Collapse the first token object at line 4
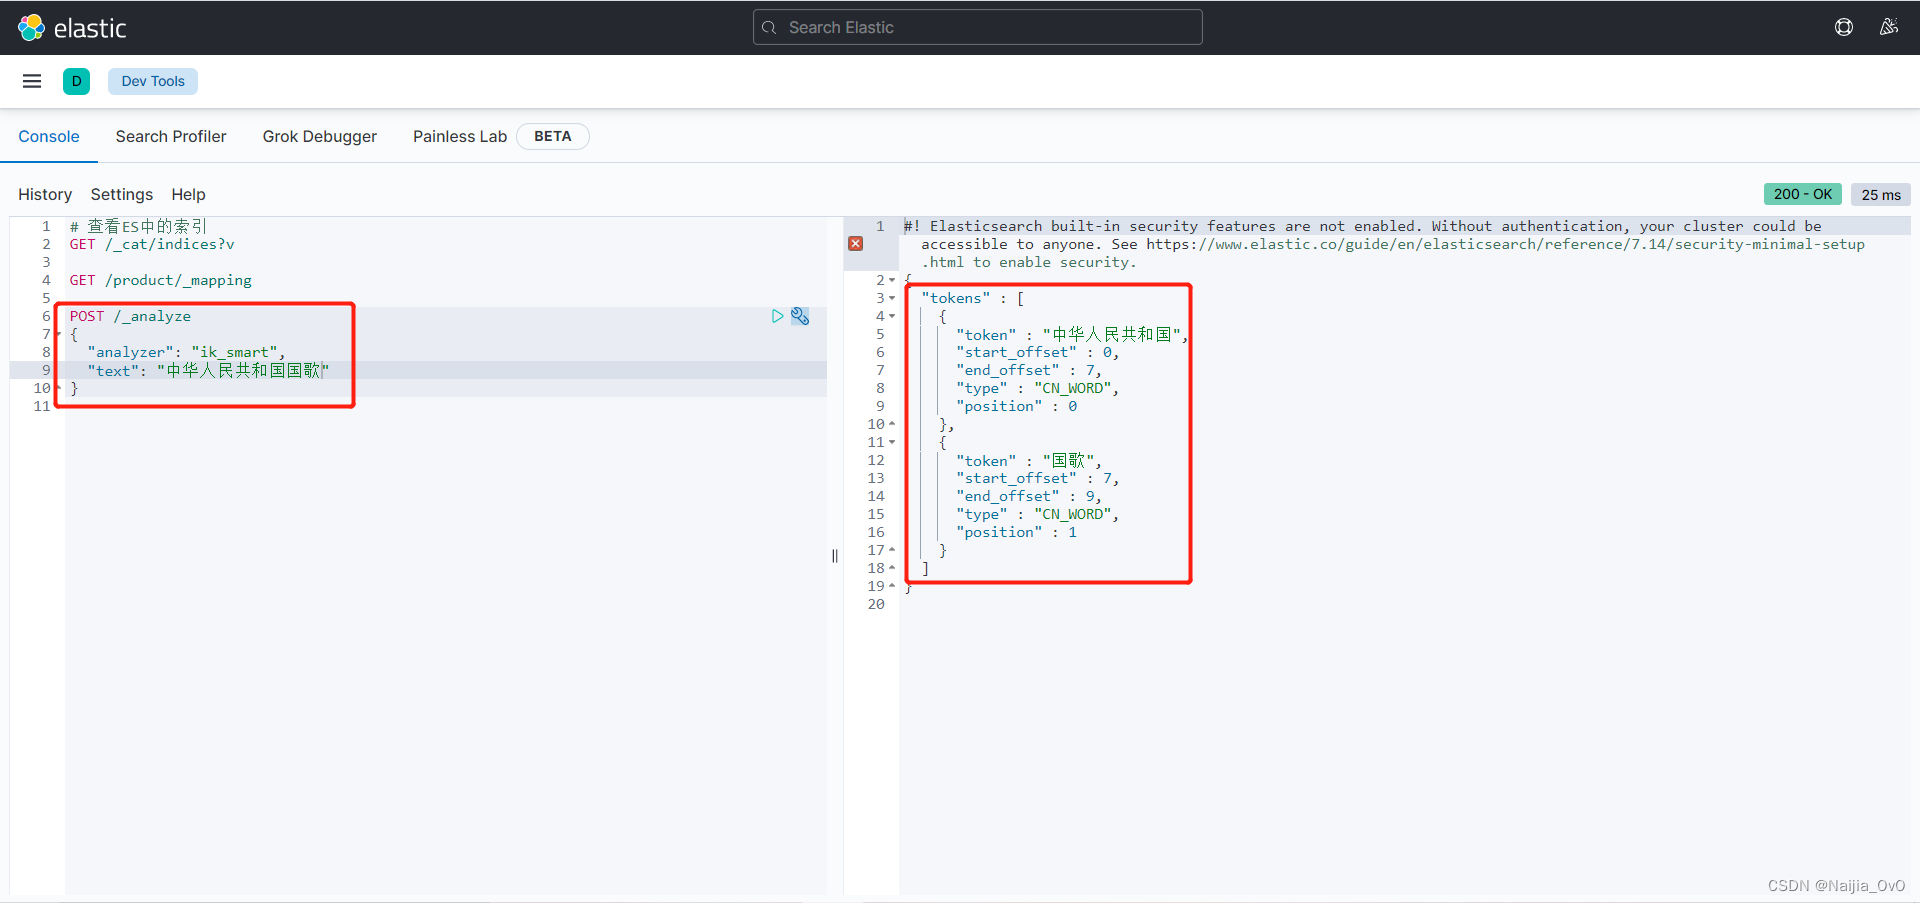The height and width of the screenshot is (903, 1920). pos(892,316)
